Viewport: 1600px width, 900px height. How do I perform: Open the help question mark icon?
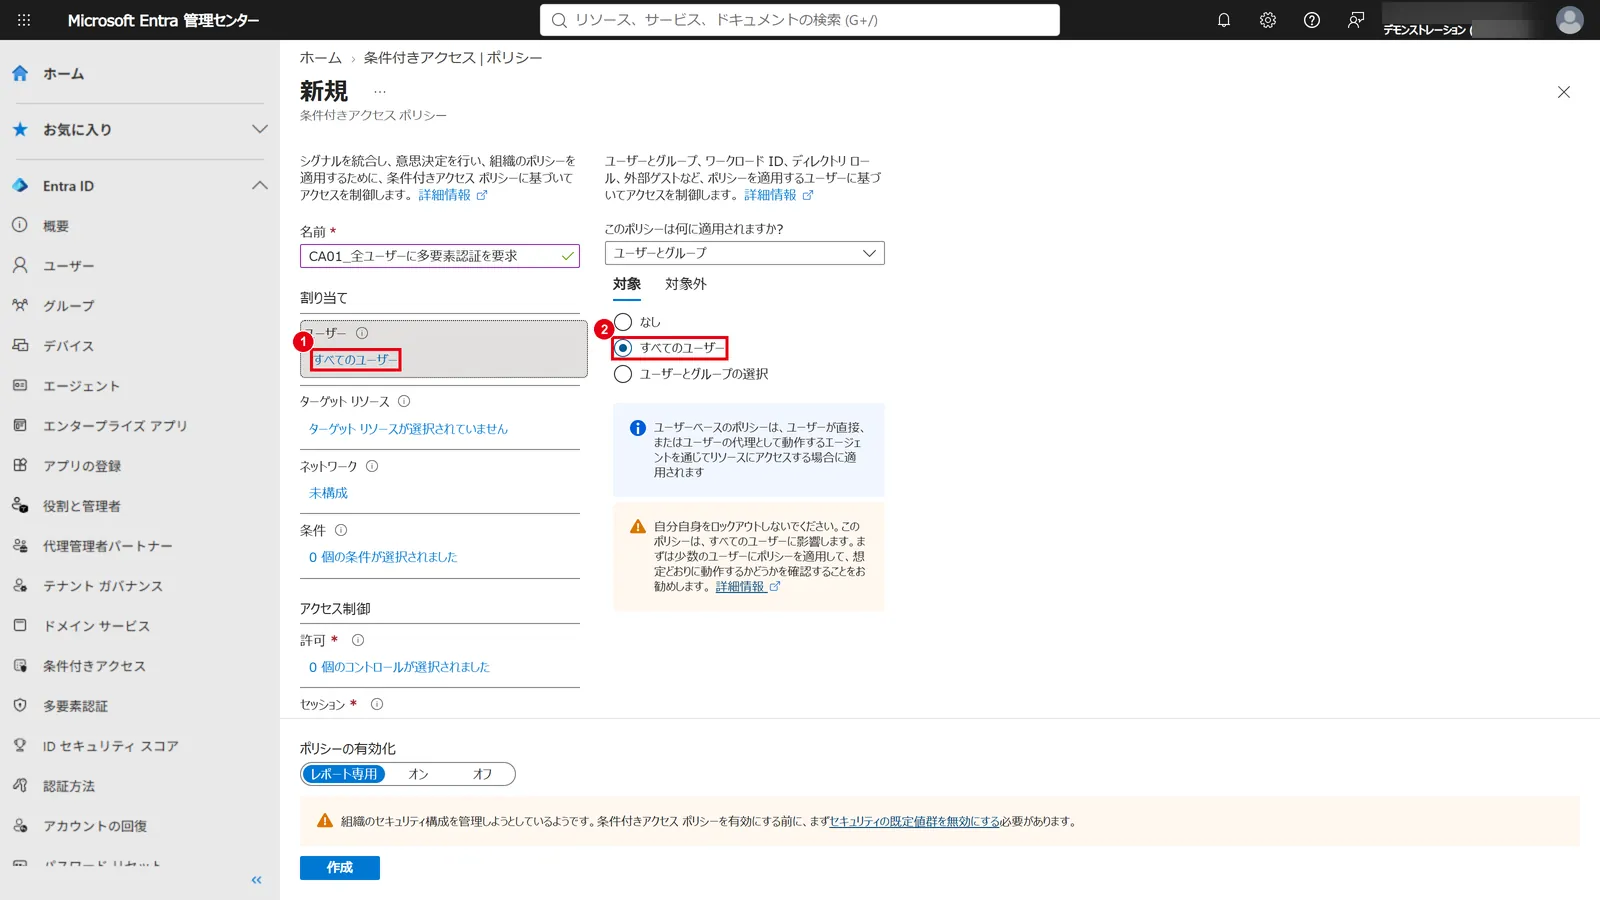click(1312, 20)
